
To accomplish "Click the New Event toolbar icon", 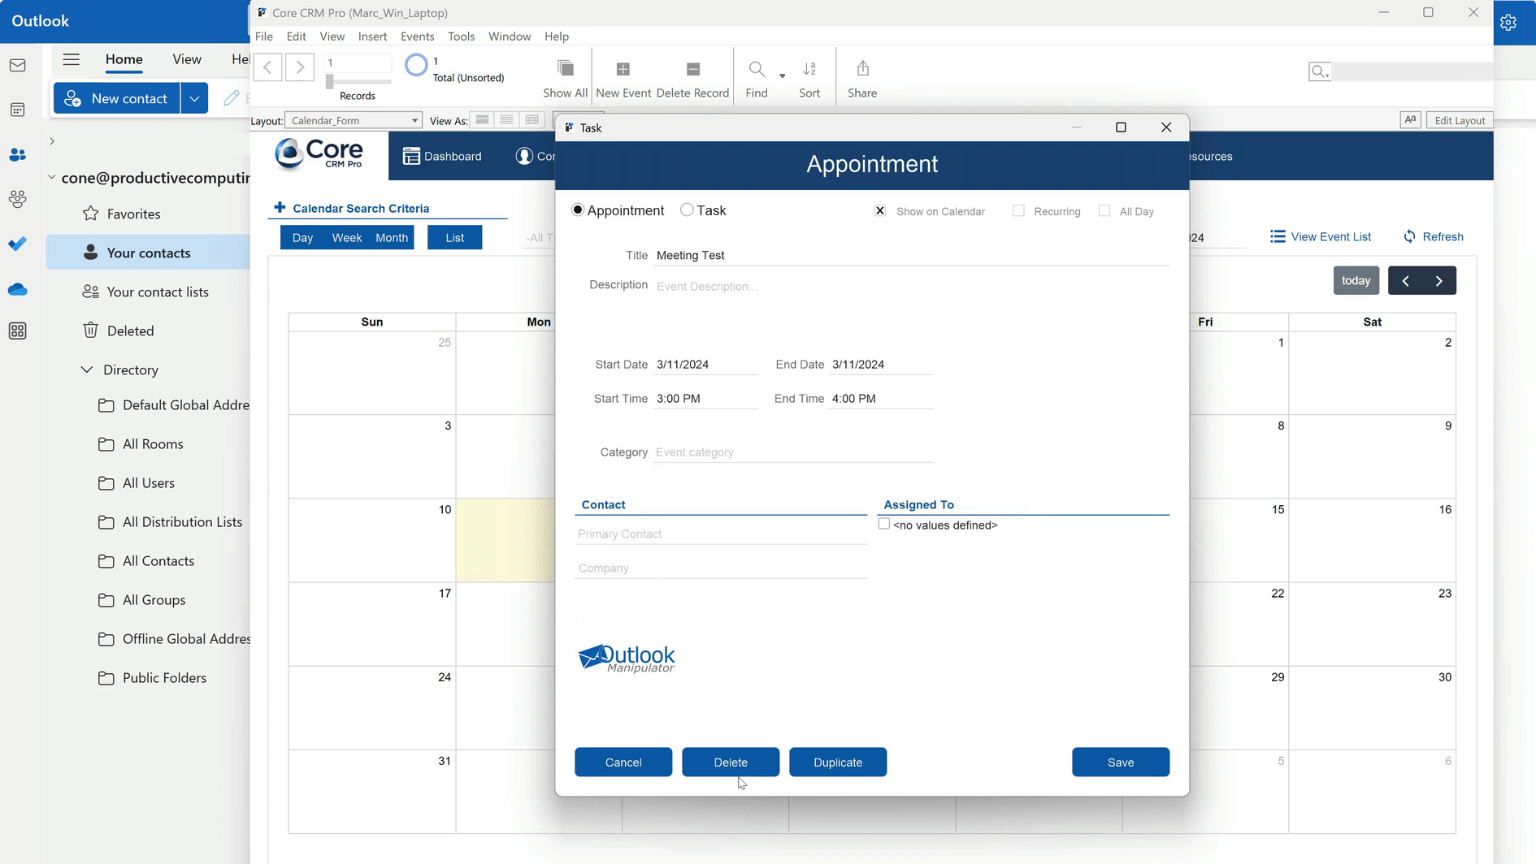I will point(623,70).
